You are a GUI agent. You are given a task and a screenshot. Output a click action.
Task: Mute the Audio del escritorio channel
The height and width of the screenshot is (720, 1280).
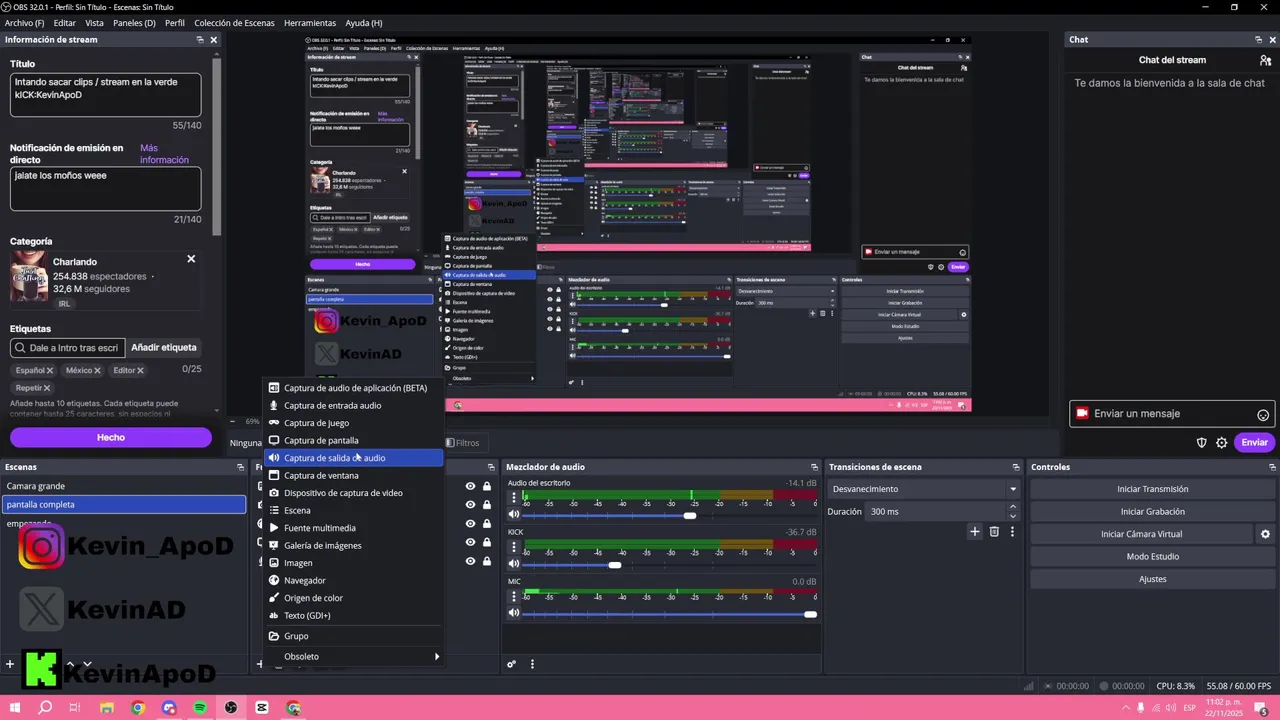(x=514, y=515)
